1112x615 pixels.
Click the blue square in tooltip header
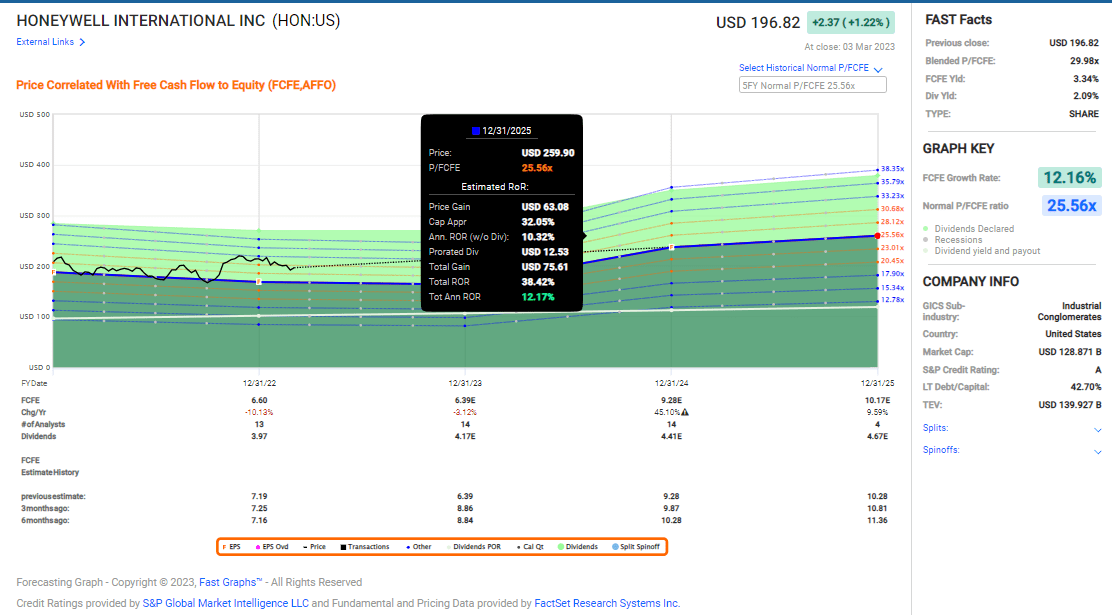click(x=476, y=131)
